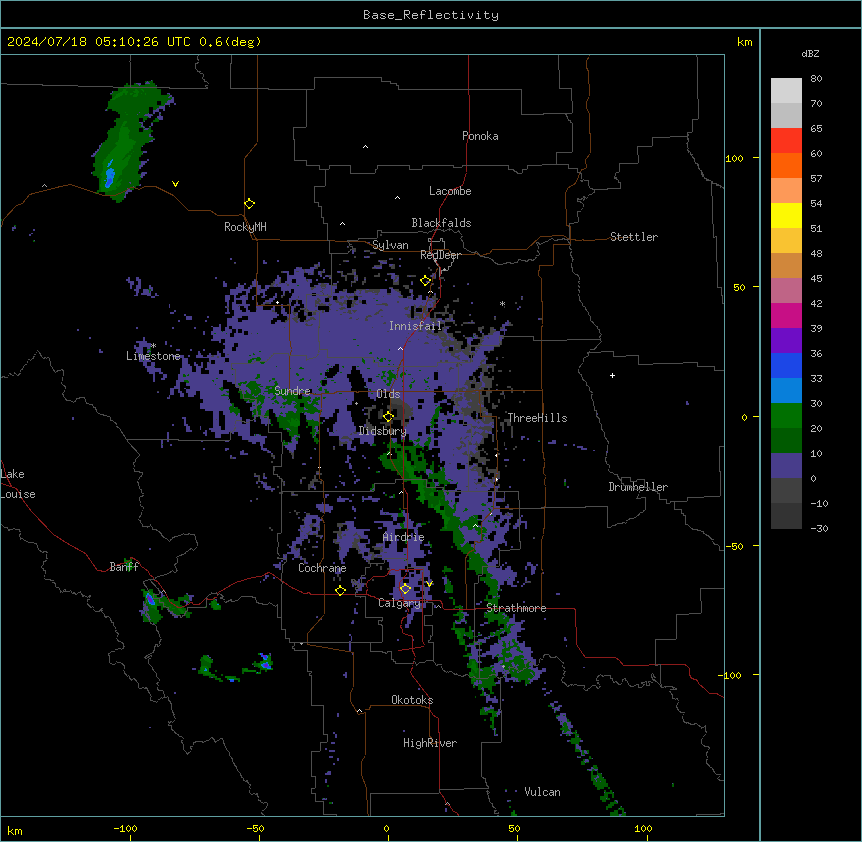This screenshot has width=862, height=842.
Task: Click the Didsbury town label
Action: (x=383, y=431)
